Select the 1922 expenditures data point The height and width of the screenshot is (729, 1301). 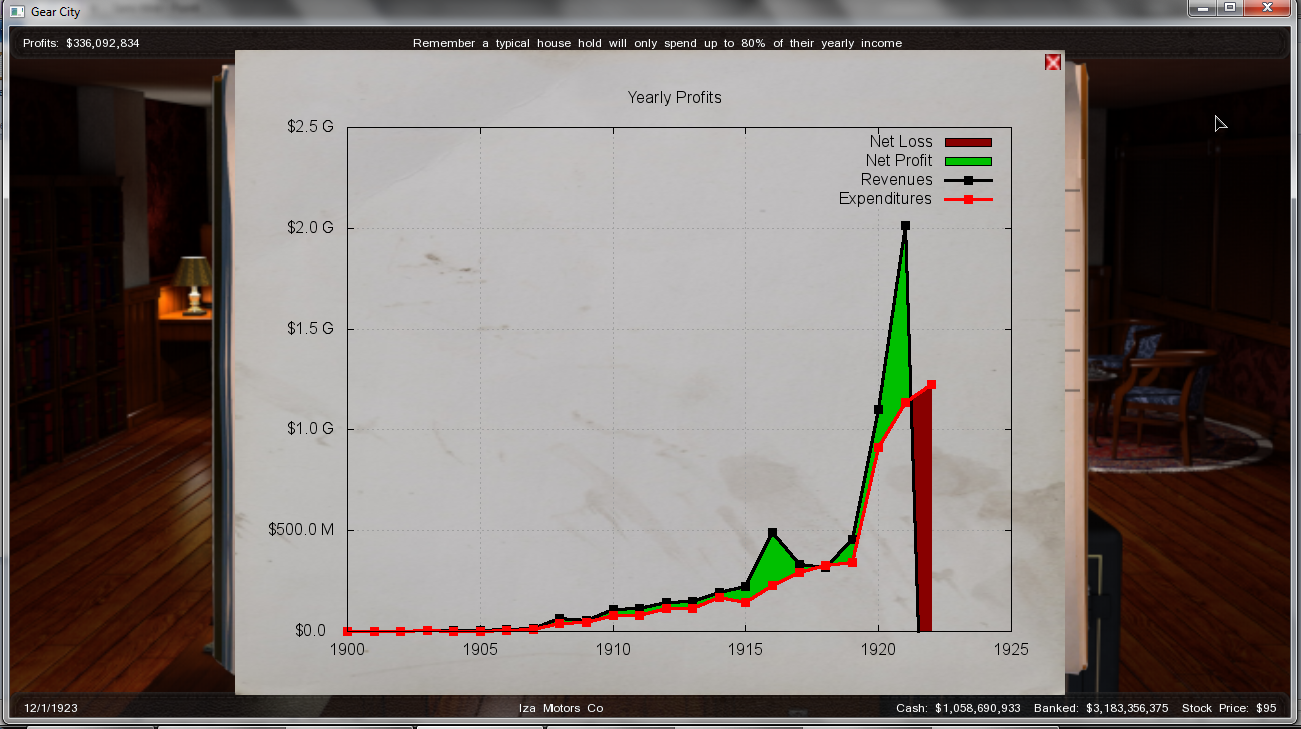pos(931,384)
